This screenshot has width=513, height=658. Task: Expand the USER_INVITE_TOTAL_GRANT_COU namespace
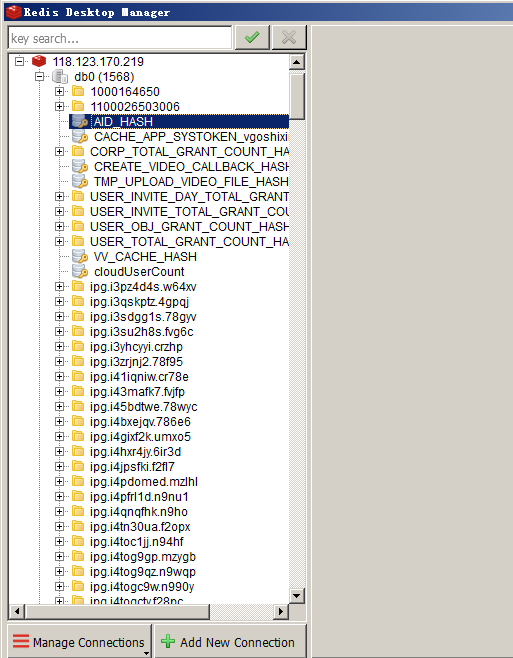[59, 212]
